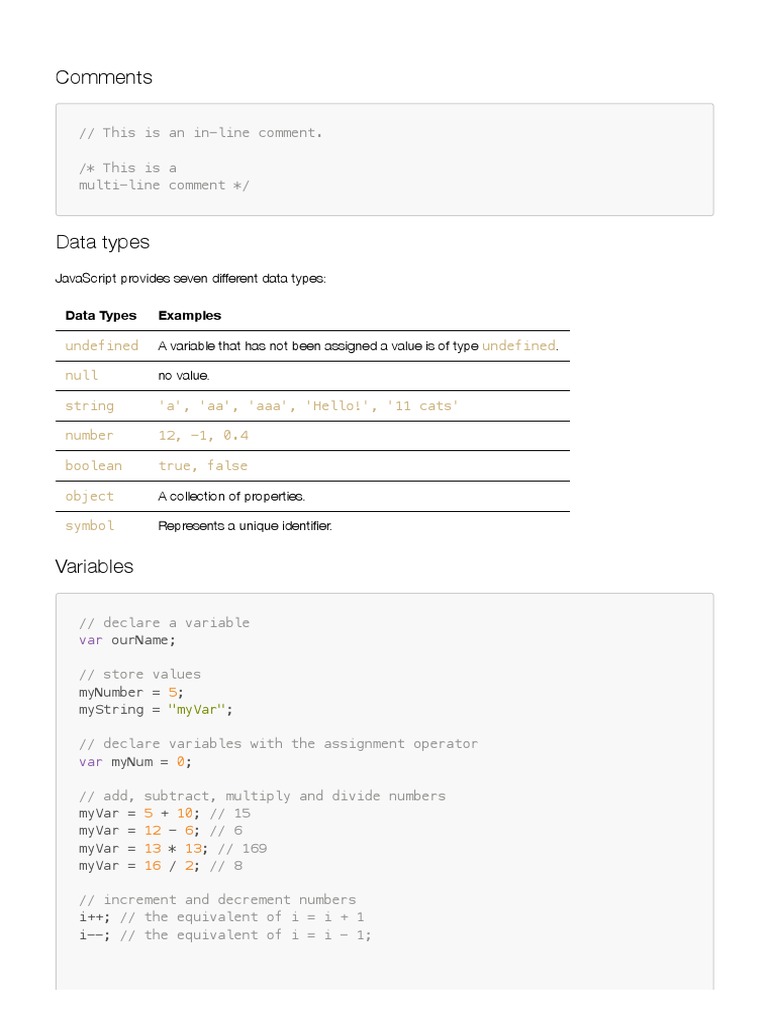Select the boolean data type cell
The image size is (768, 1024).
(93, 466)
